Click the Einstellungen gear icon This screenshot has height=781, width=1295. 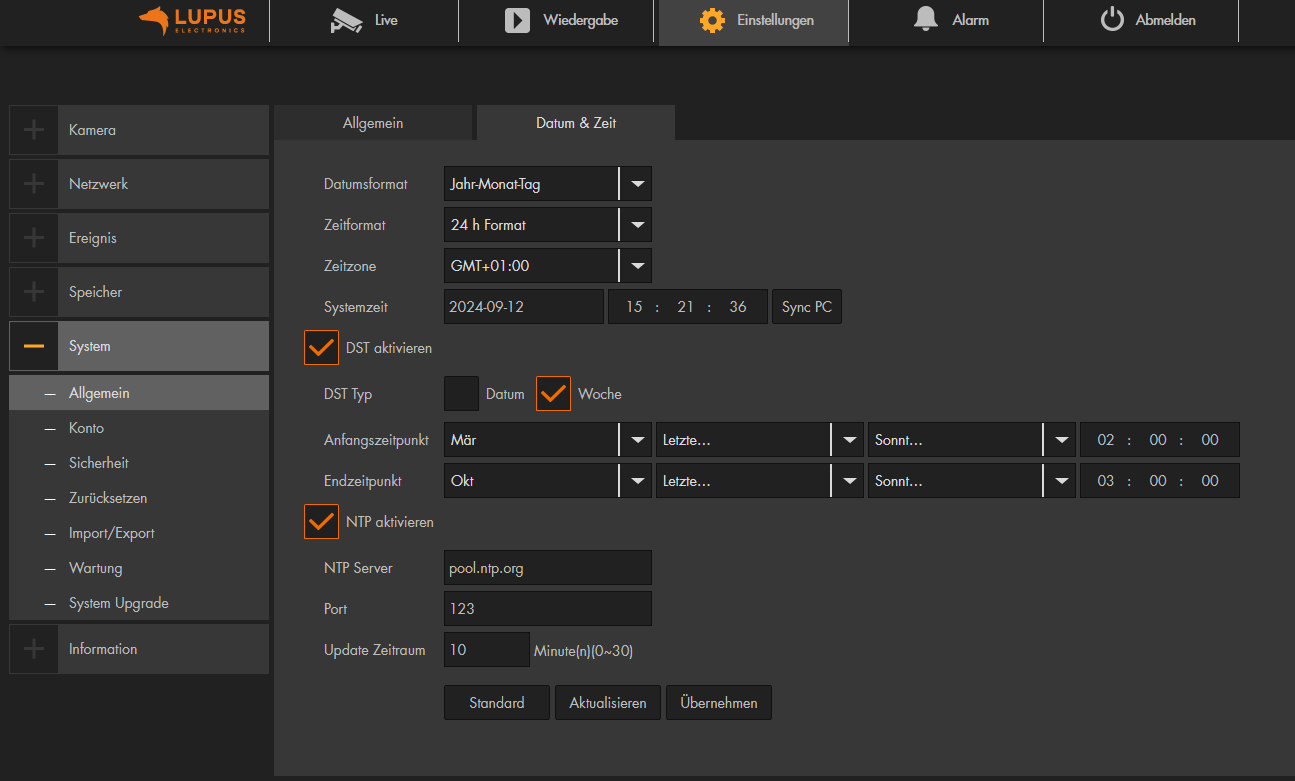712,21
